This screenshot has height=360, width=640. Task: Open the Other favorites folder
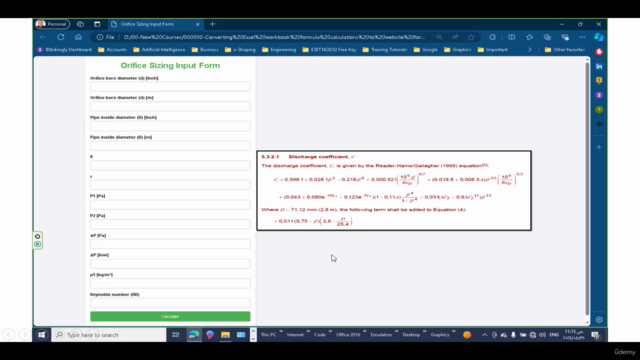pos(565,50)
